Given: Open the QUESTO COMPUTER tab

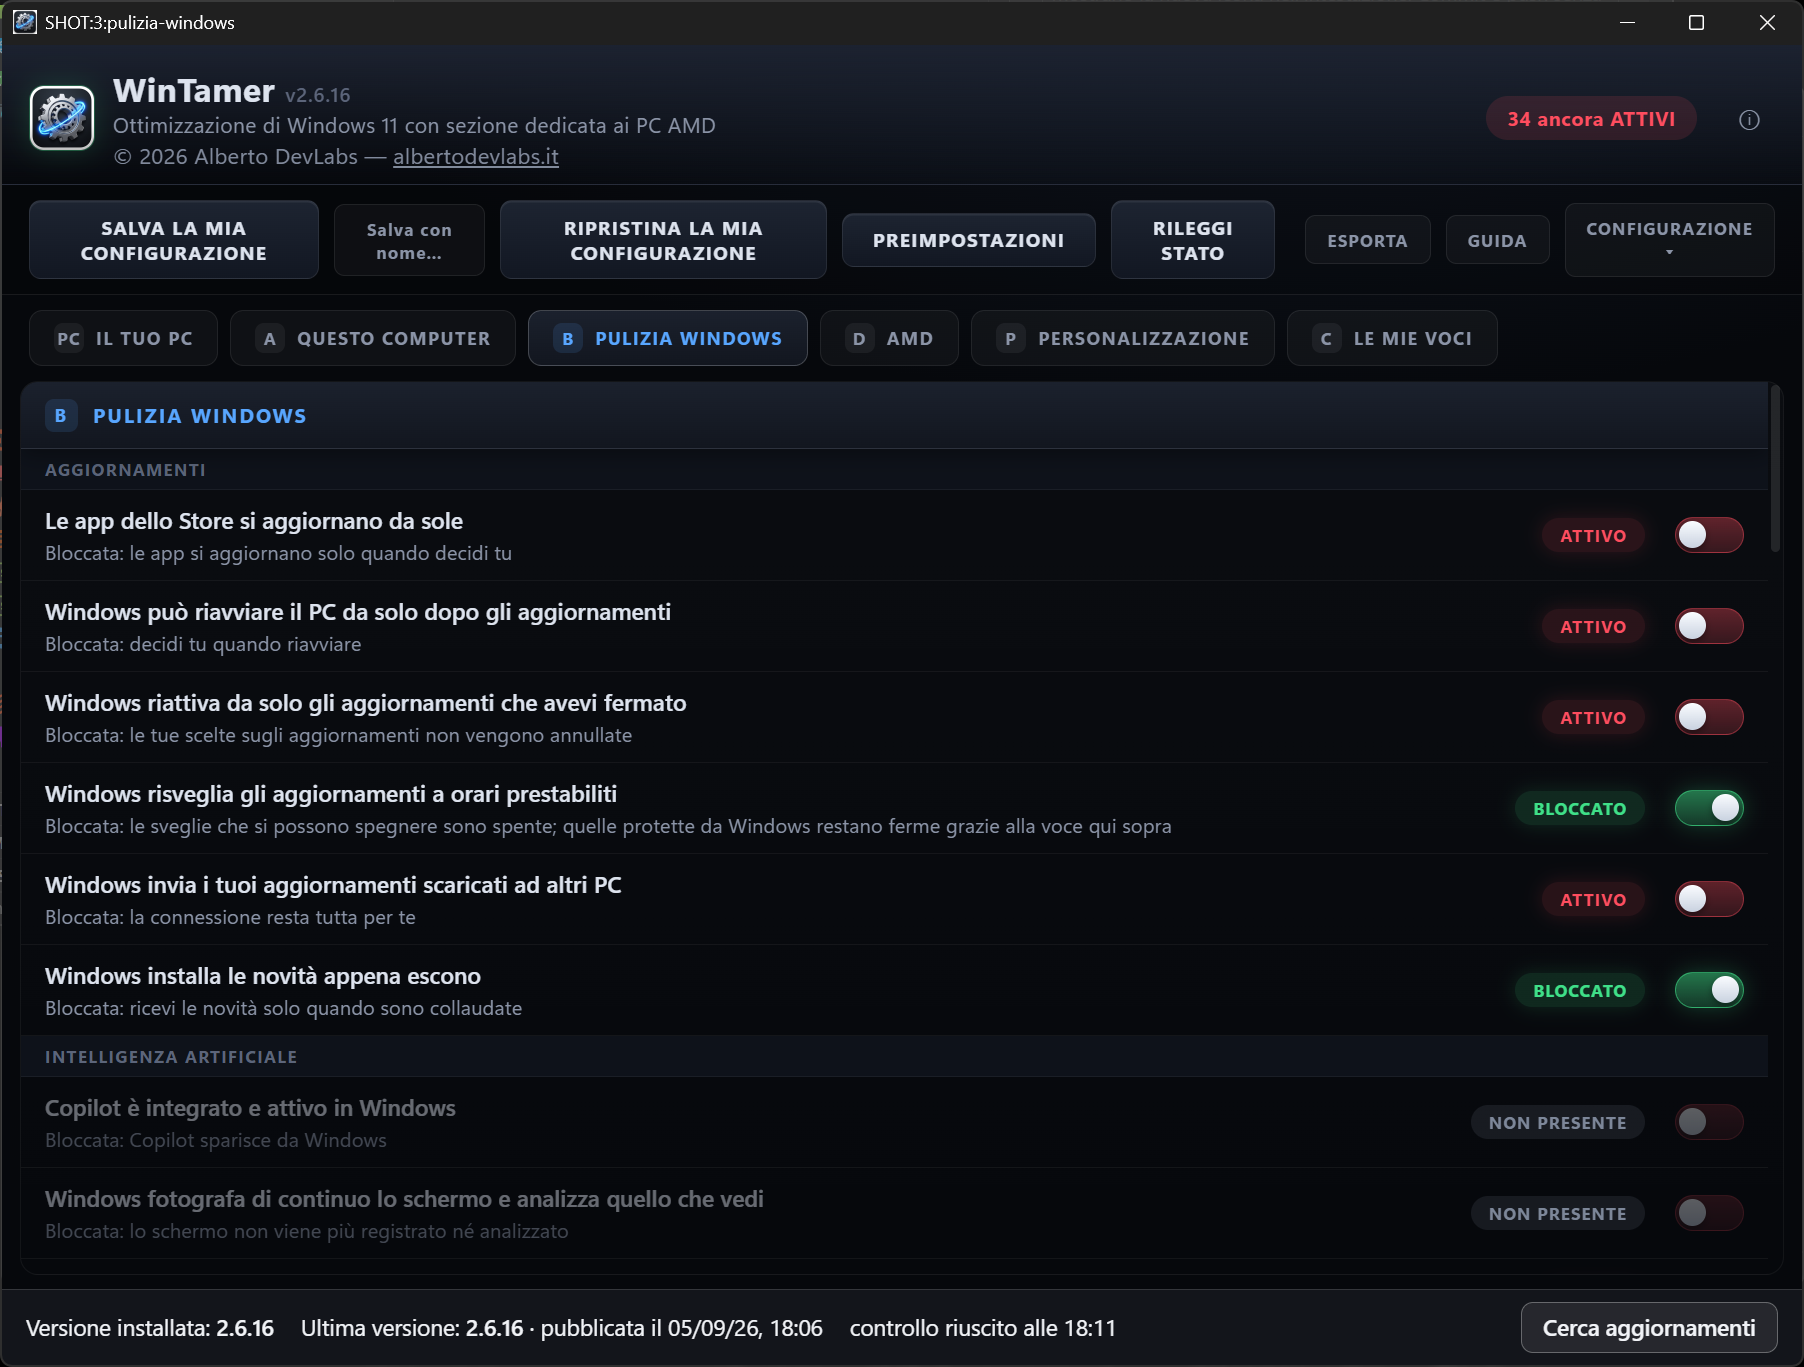Looking at the screenshot, I should 373,338.
